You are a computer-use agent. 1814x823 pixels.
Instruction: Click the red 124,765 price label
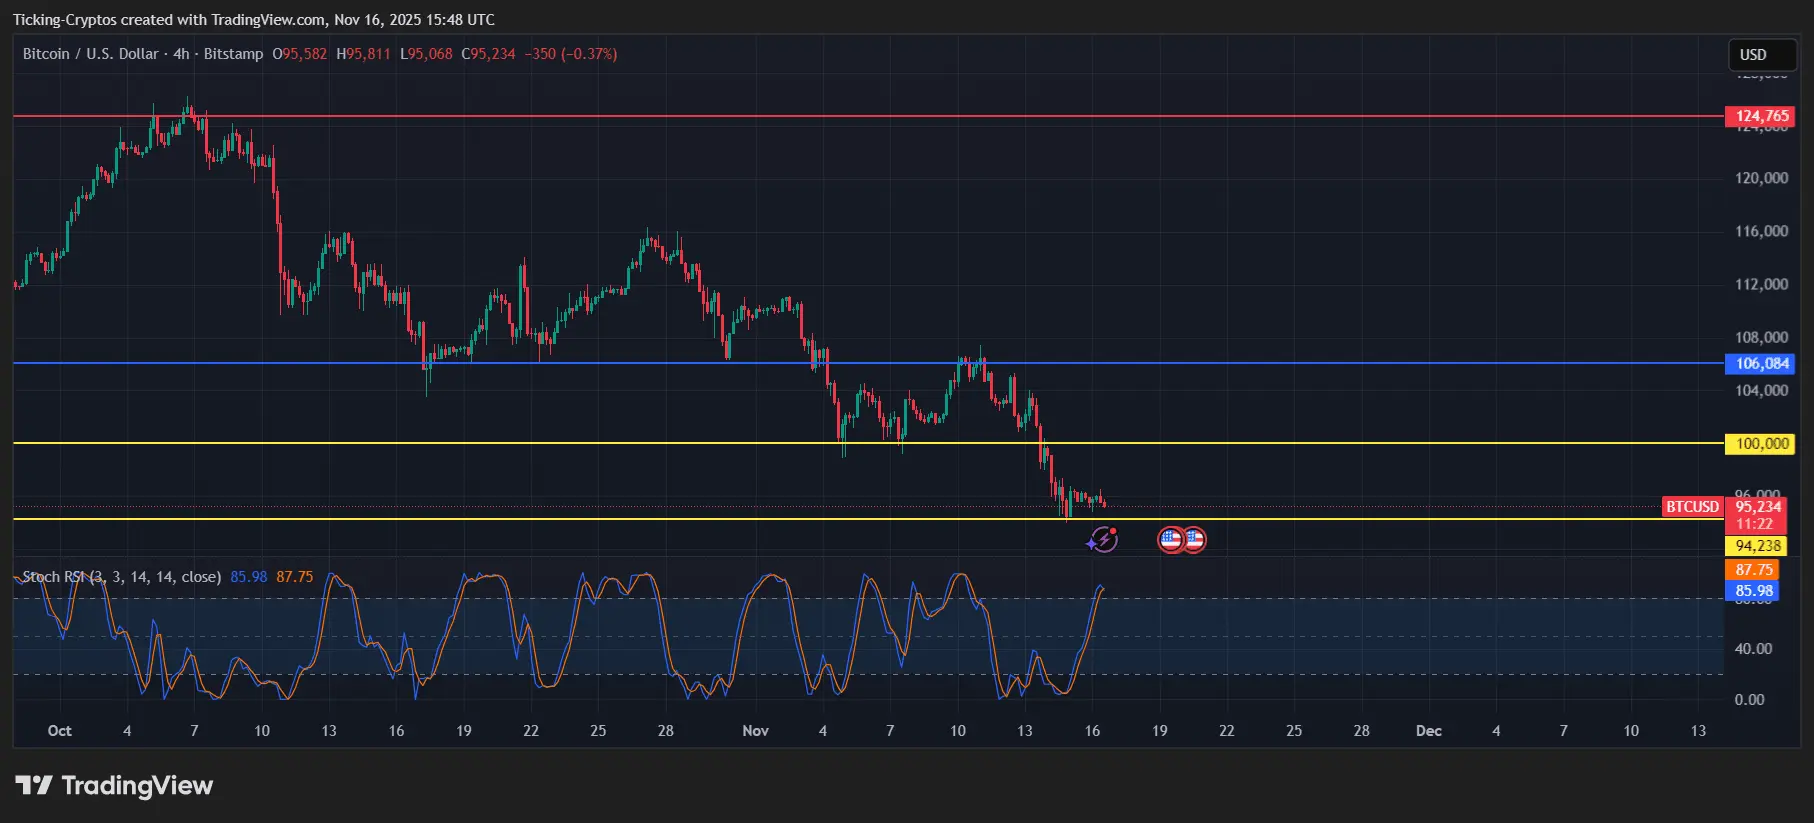pyautogui.click(x=1761, y=116)
